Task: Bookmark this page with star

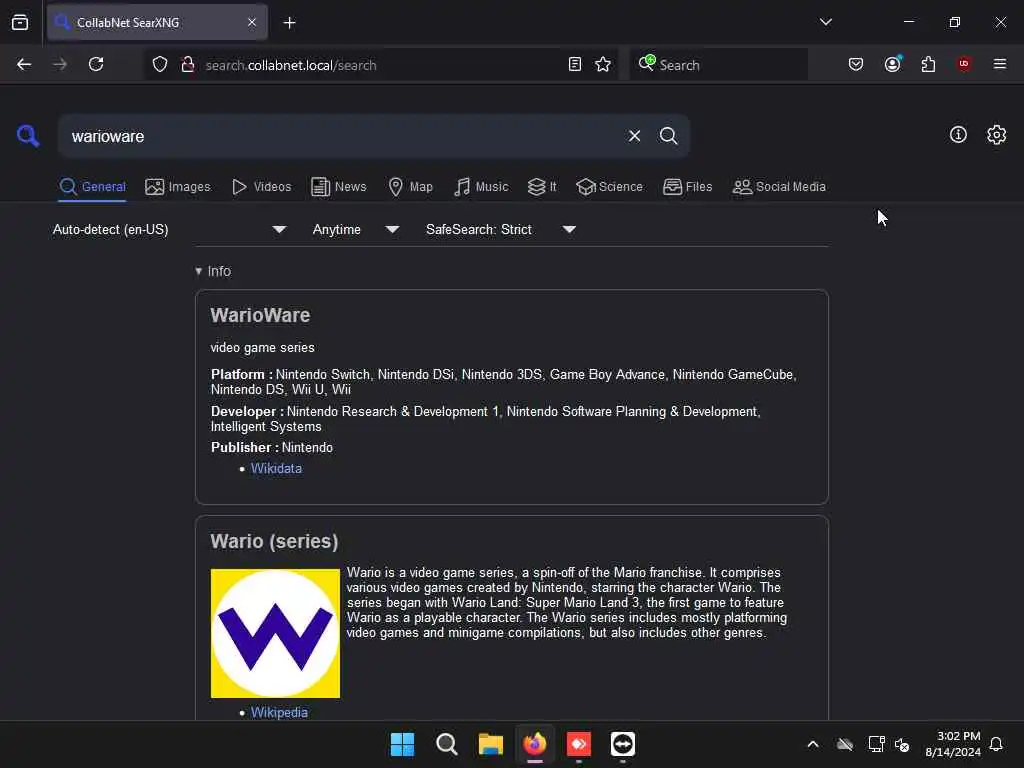Action: (603, 64)
